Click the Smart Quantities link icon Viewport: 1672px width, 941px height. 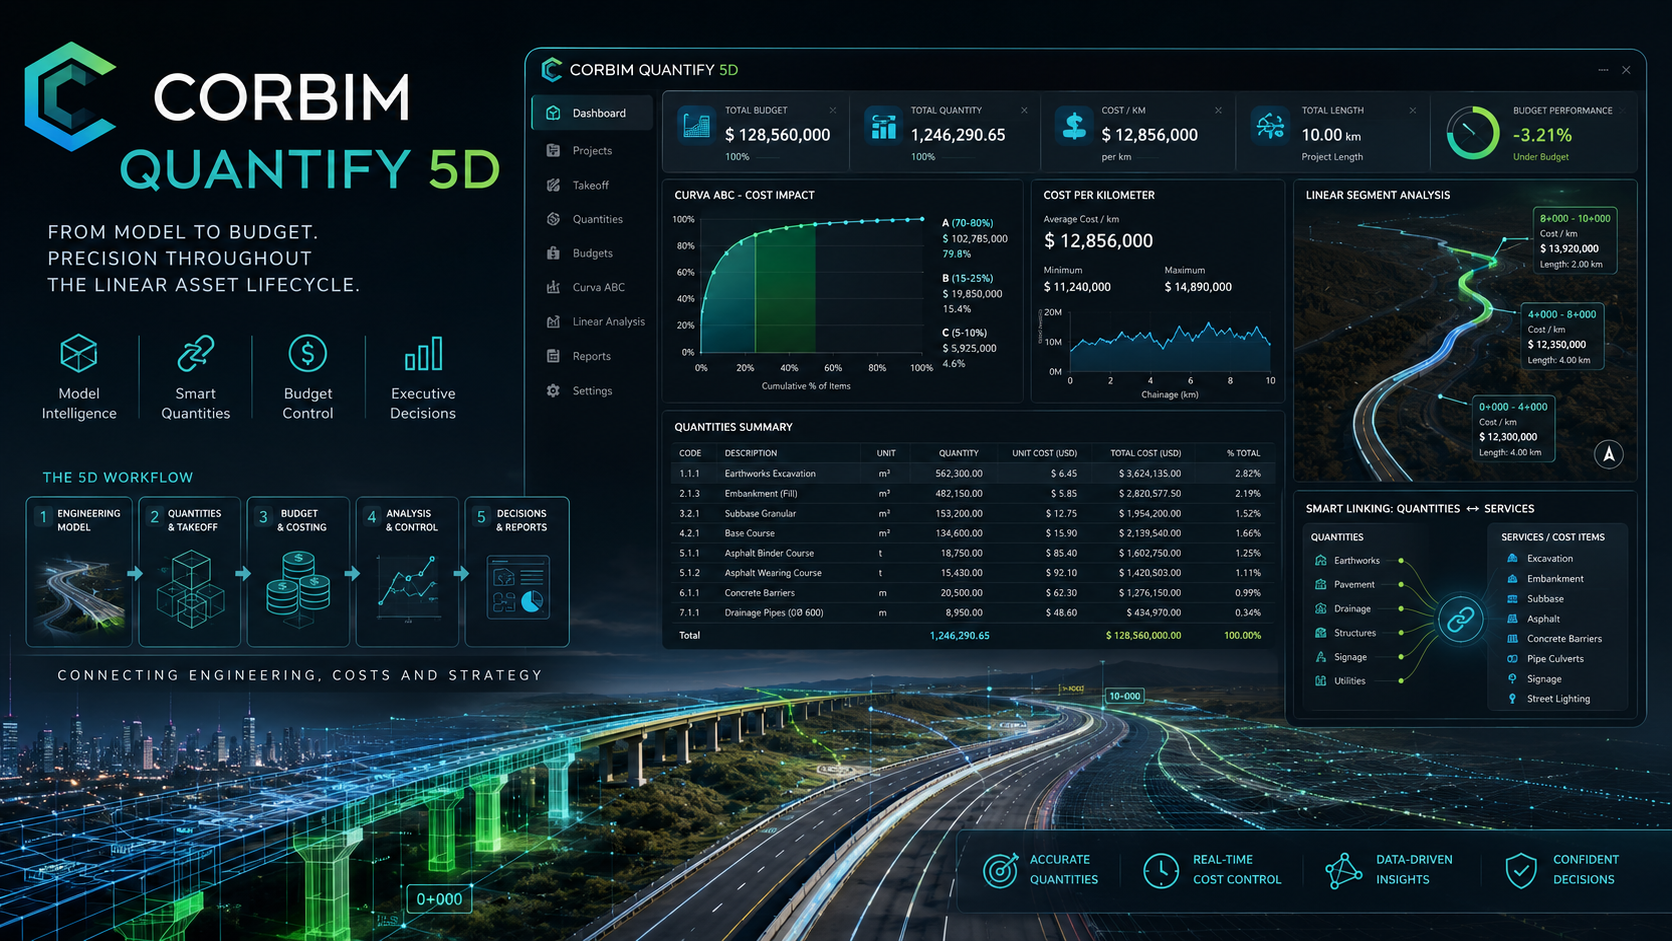[195, 354]
